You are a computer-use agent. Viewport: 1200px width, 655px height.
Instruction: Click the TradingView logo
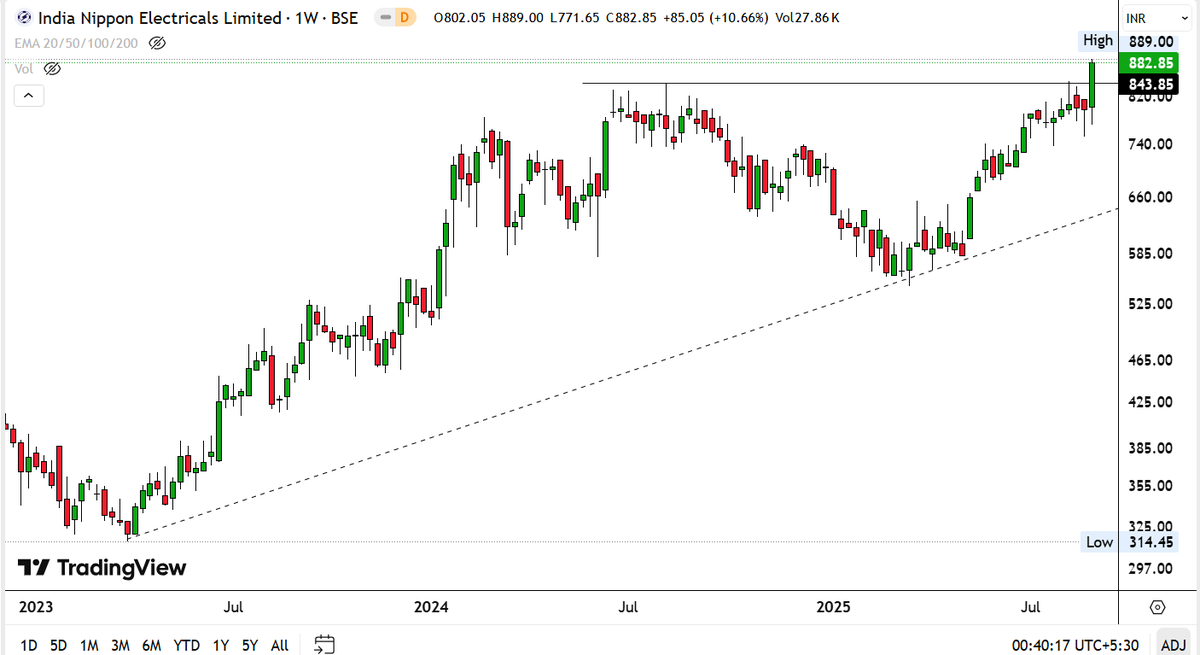pyautogui.click(x=103, y=568)
